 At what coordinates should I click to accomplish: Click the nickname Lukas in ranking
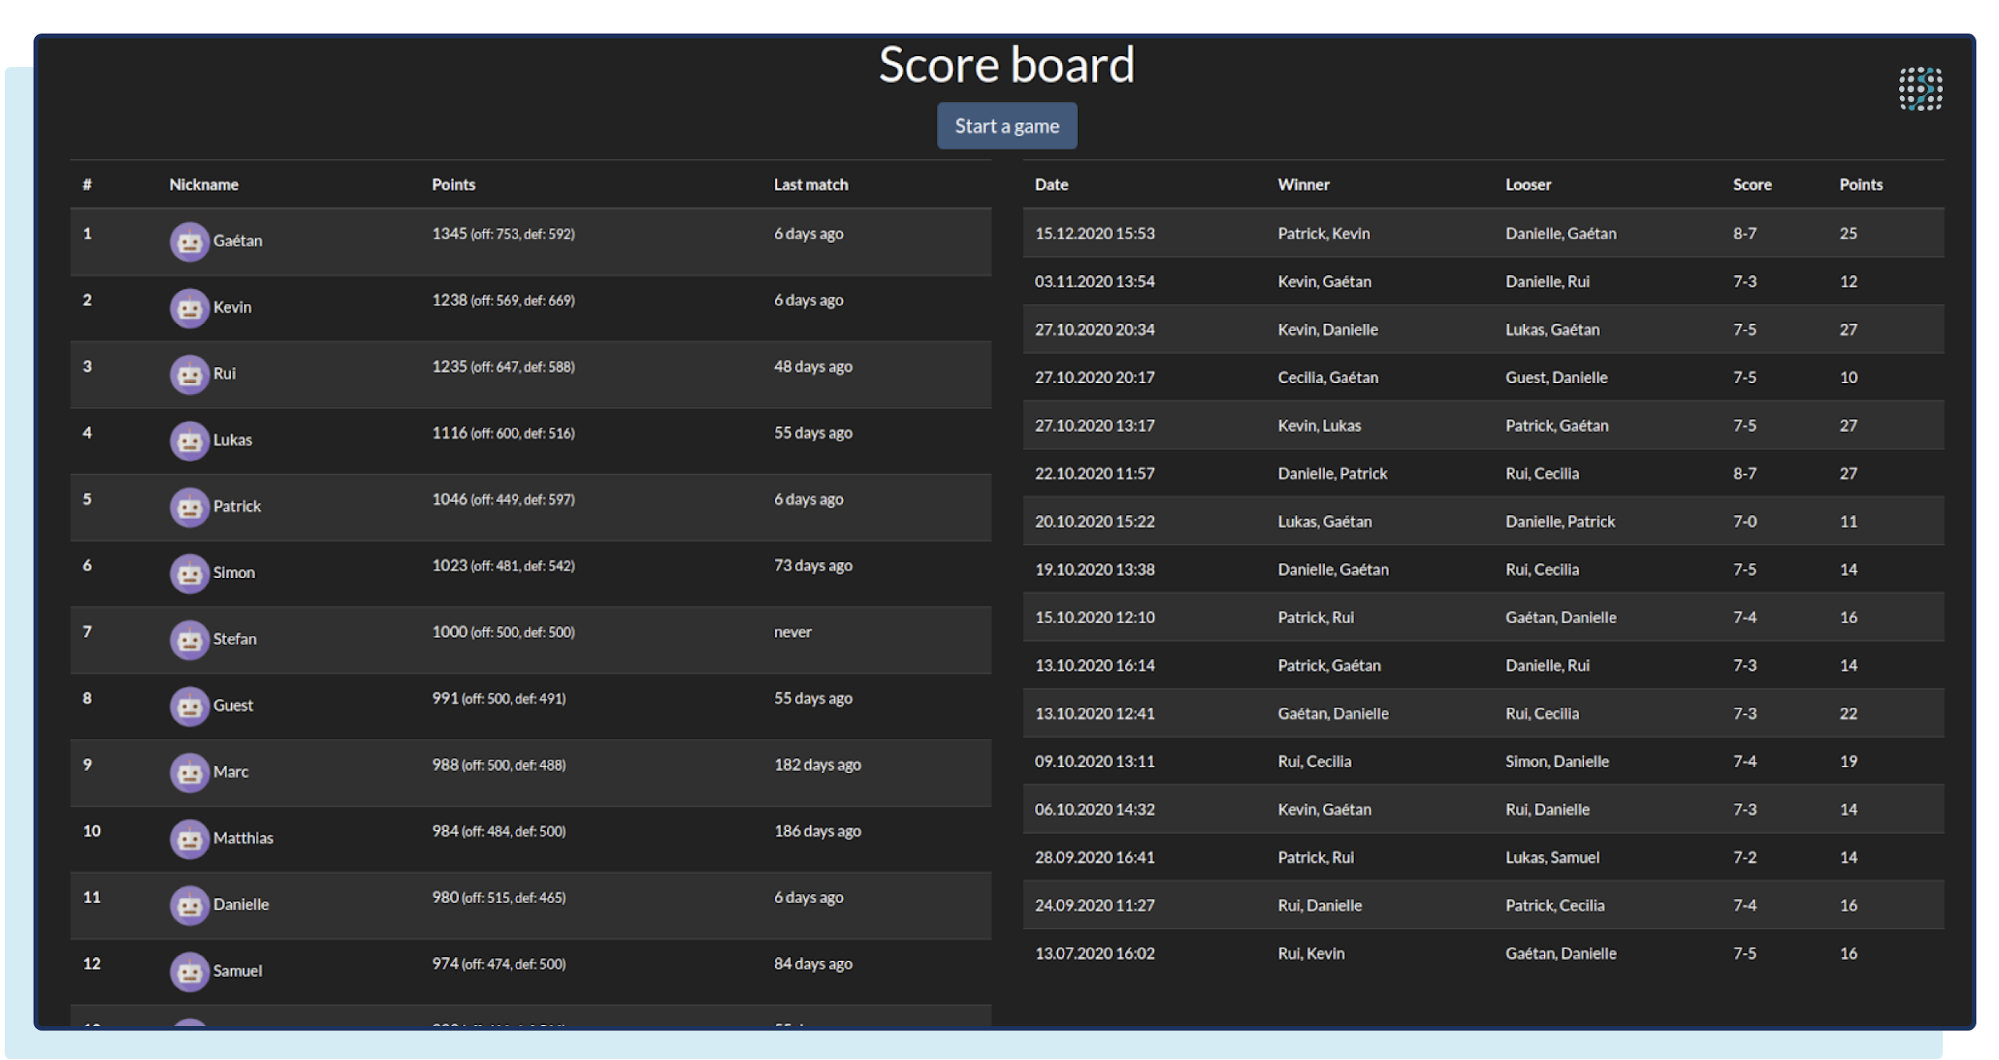click(232, 440)
